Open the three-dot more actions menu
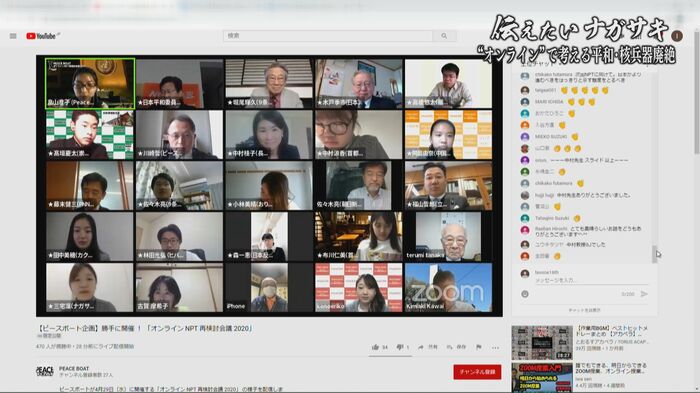This screenshot has width=700, height=393. (496, 347)
